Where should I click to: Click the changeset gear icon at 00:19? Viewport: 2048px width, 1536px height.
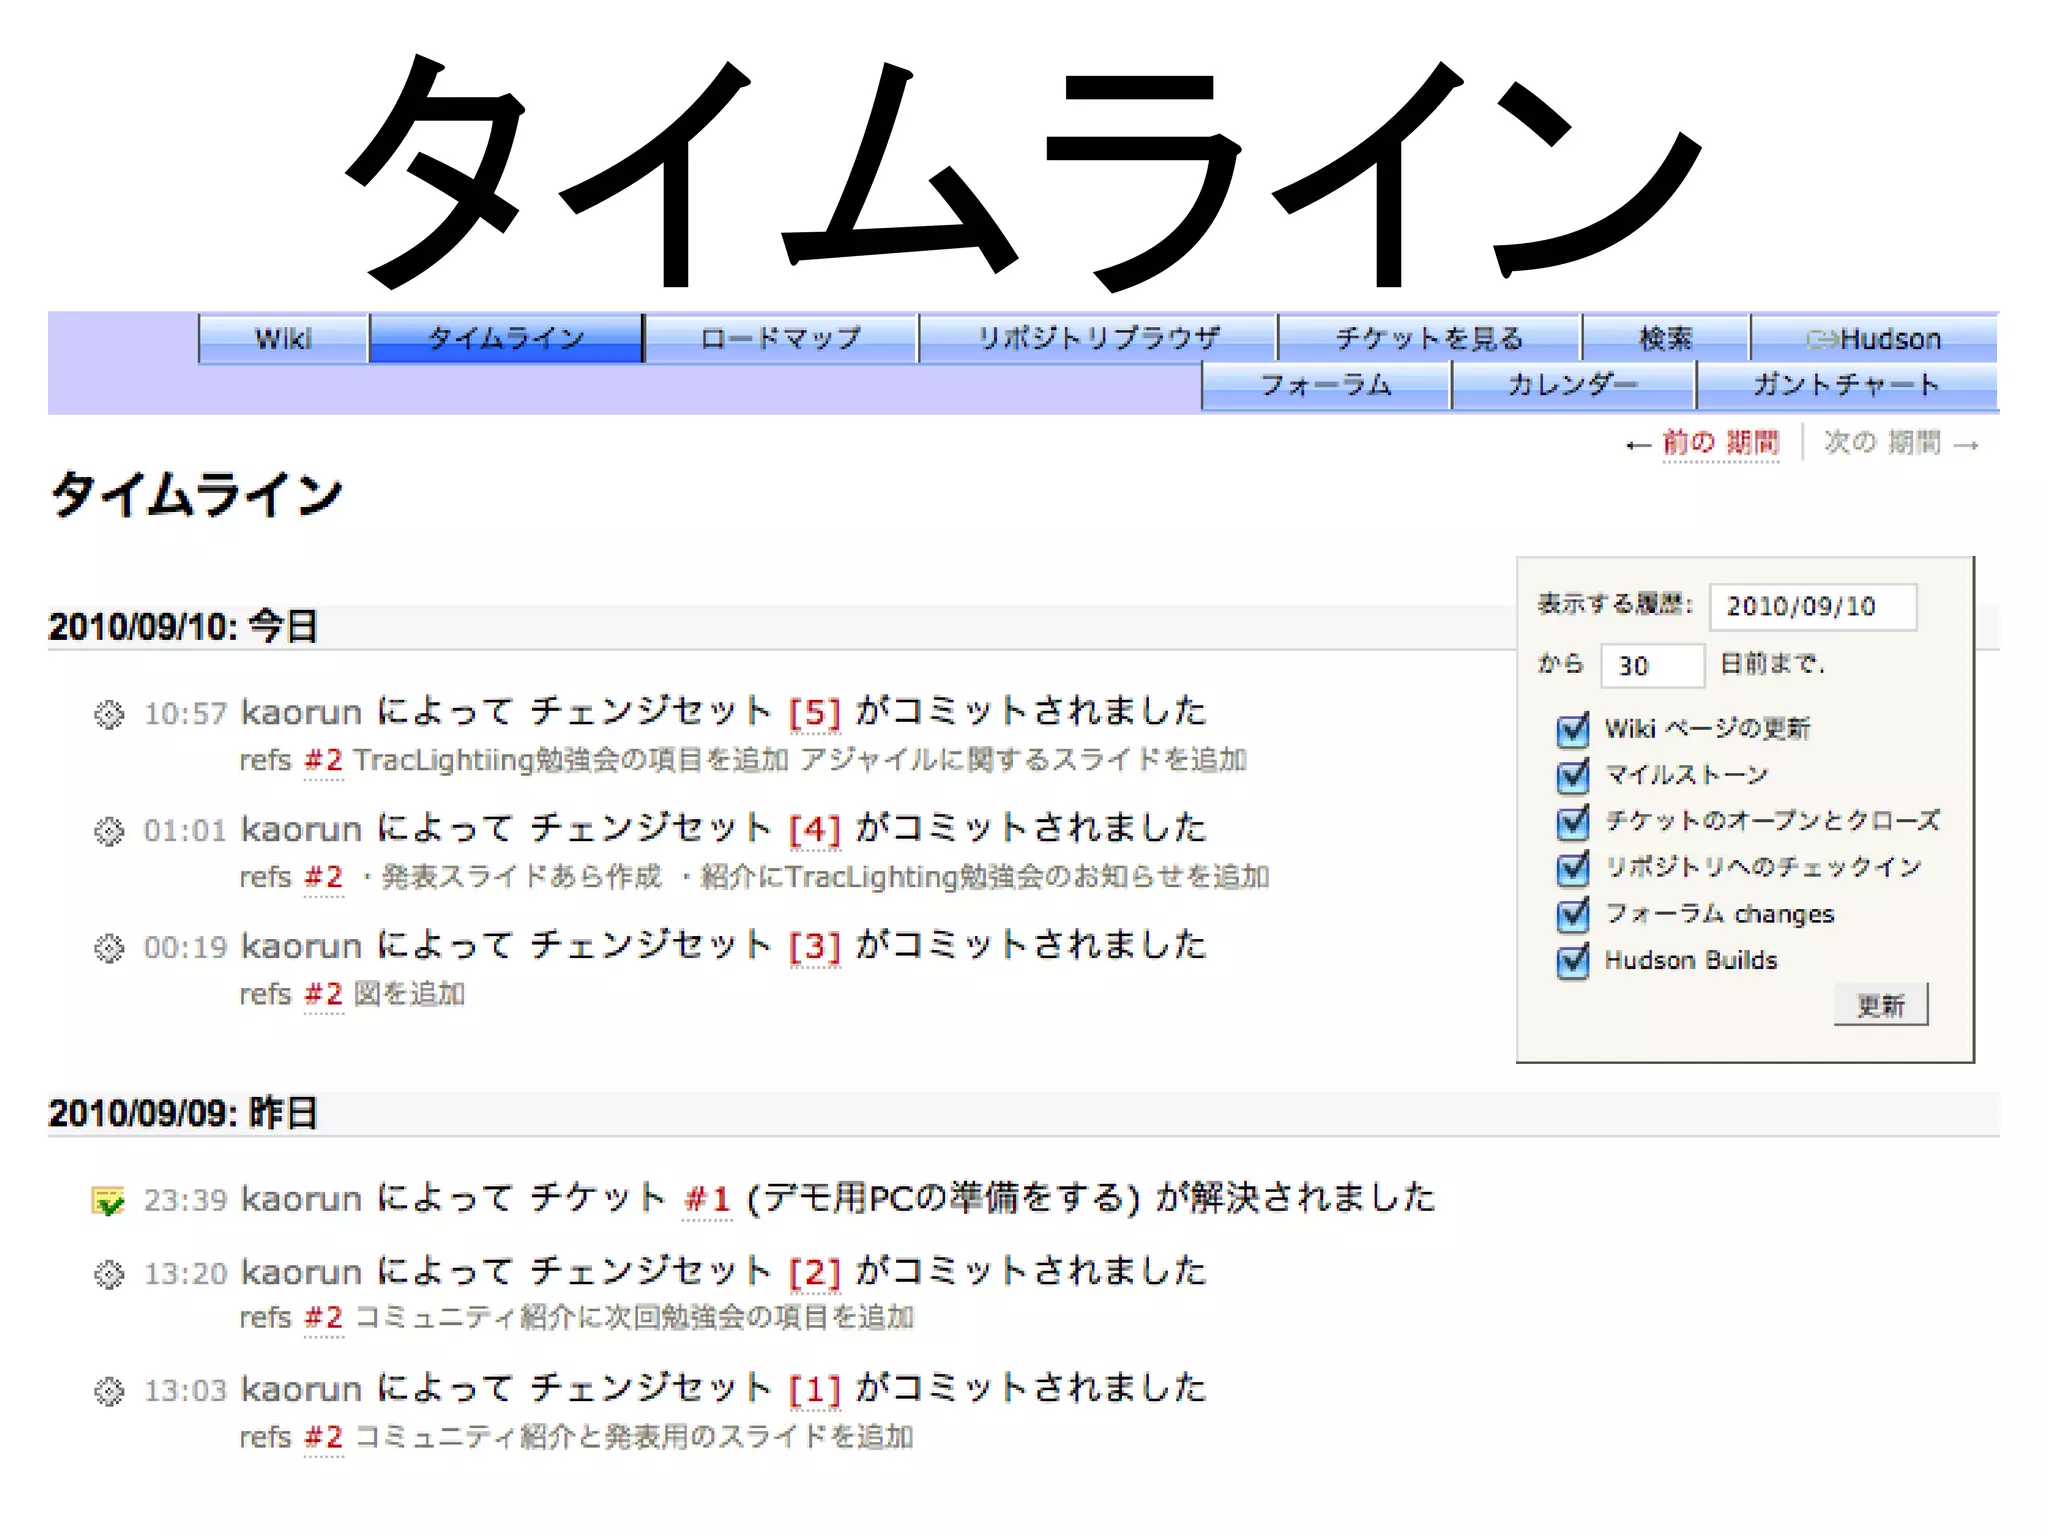pyautogui.click(x=109, y=947)
